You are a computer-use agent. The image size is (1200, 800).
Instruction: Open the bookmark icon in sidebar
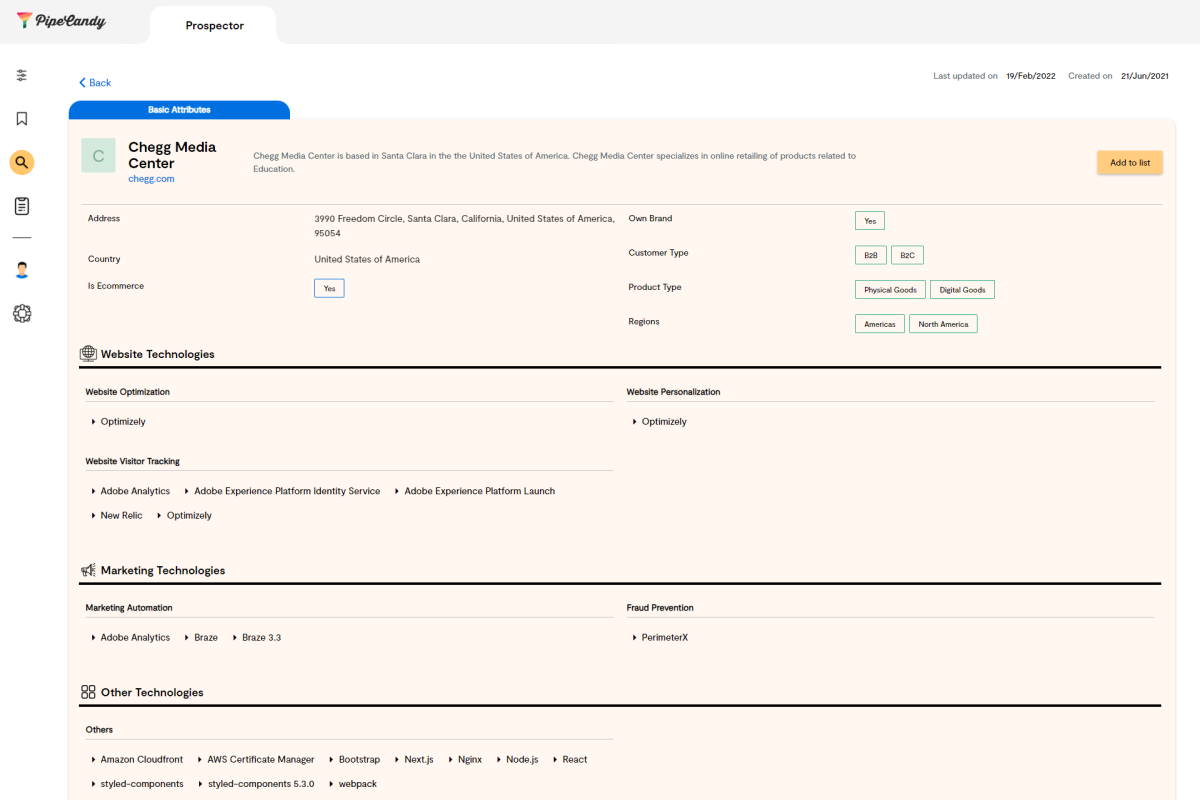pos(22,119)
